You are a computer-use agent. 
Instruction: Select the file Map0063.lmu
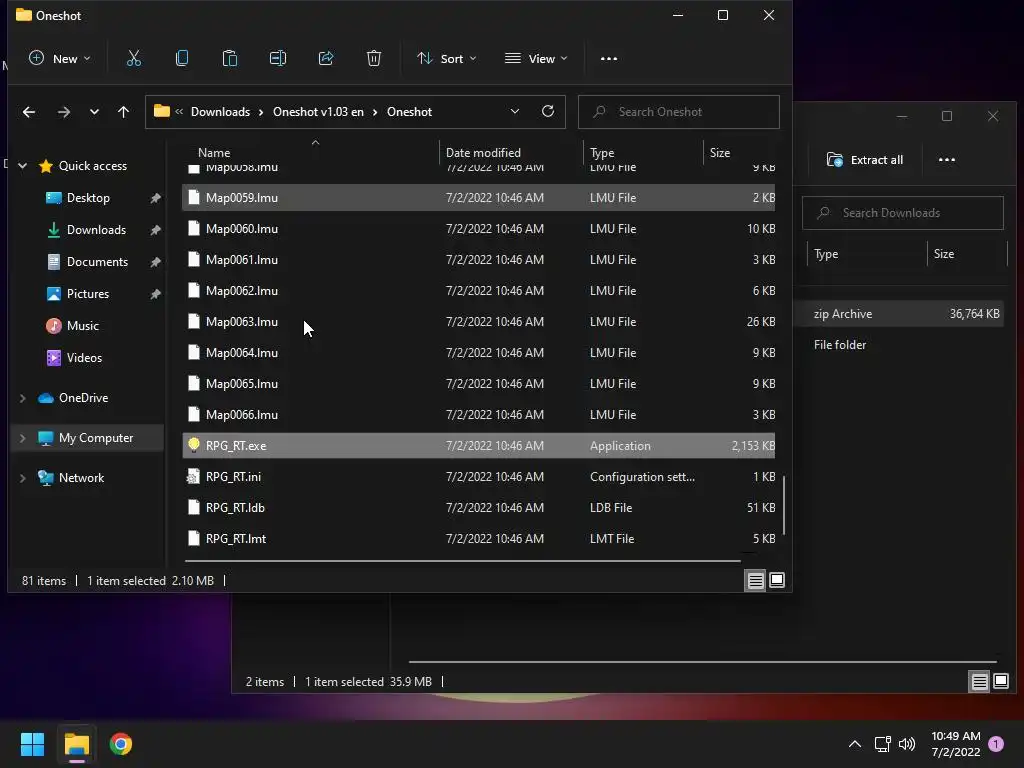pos(479,321)
